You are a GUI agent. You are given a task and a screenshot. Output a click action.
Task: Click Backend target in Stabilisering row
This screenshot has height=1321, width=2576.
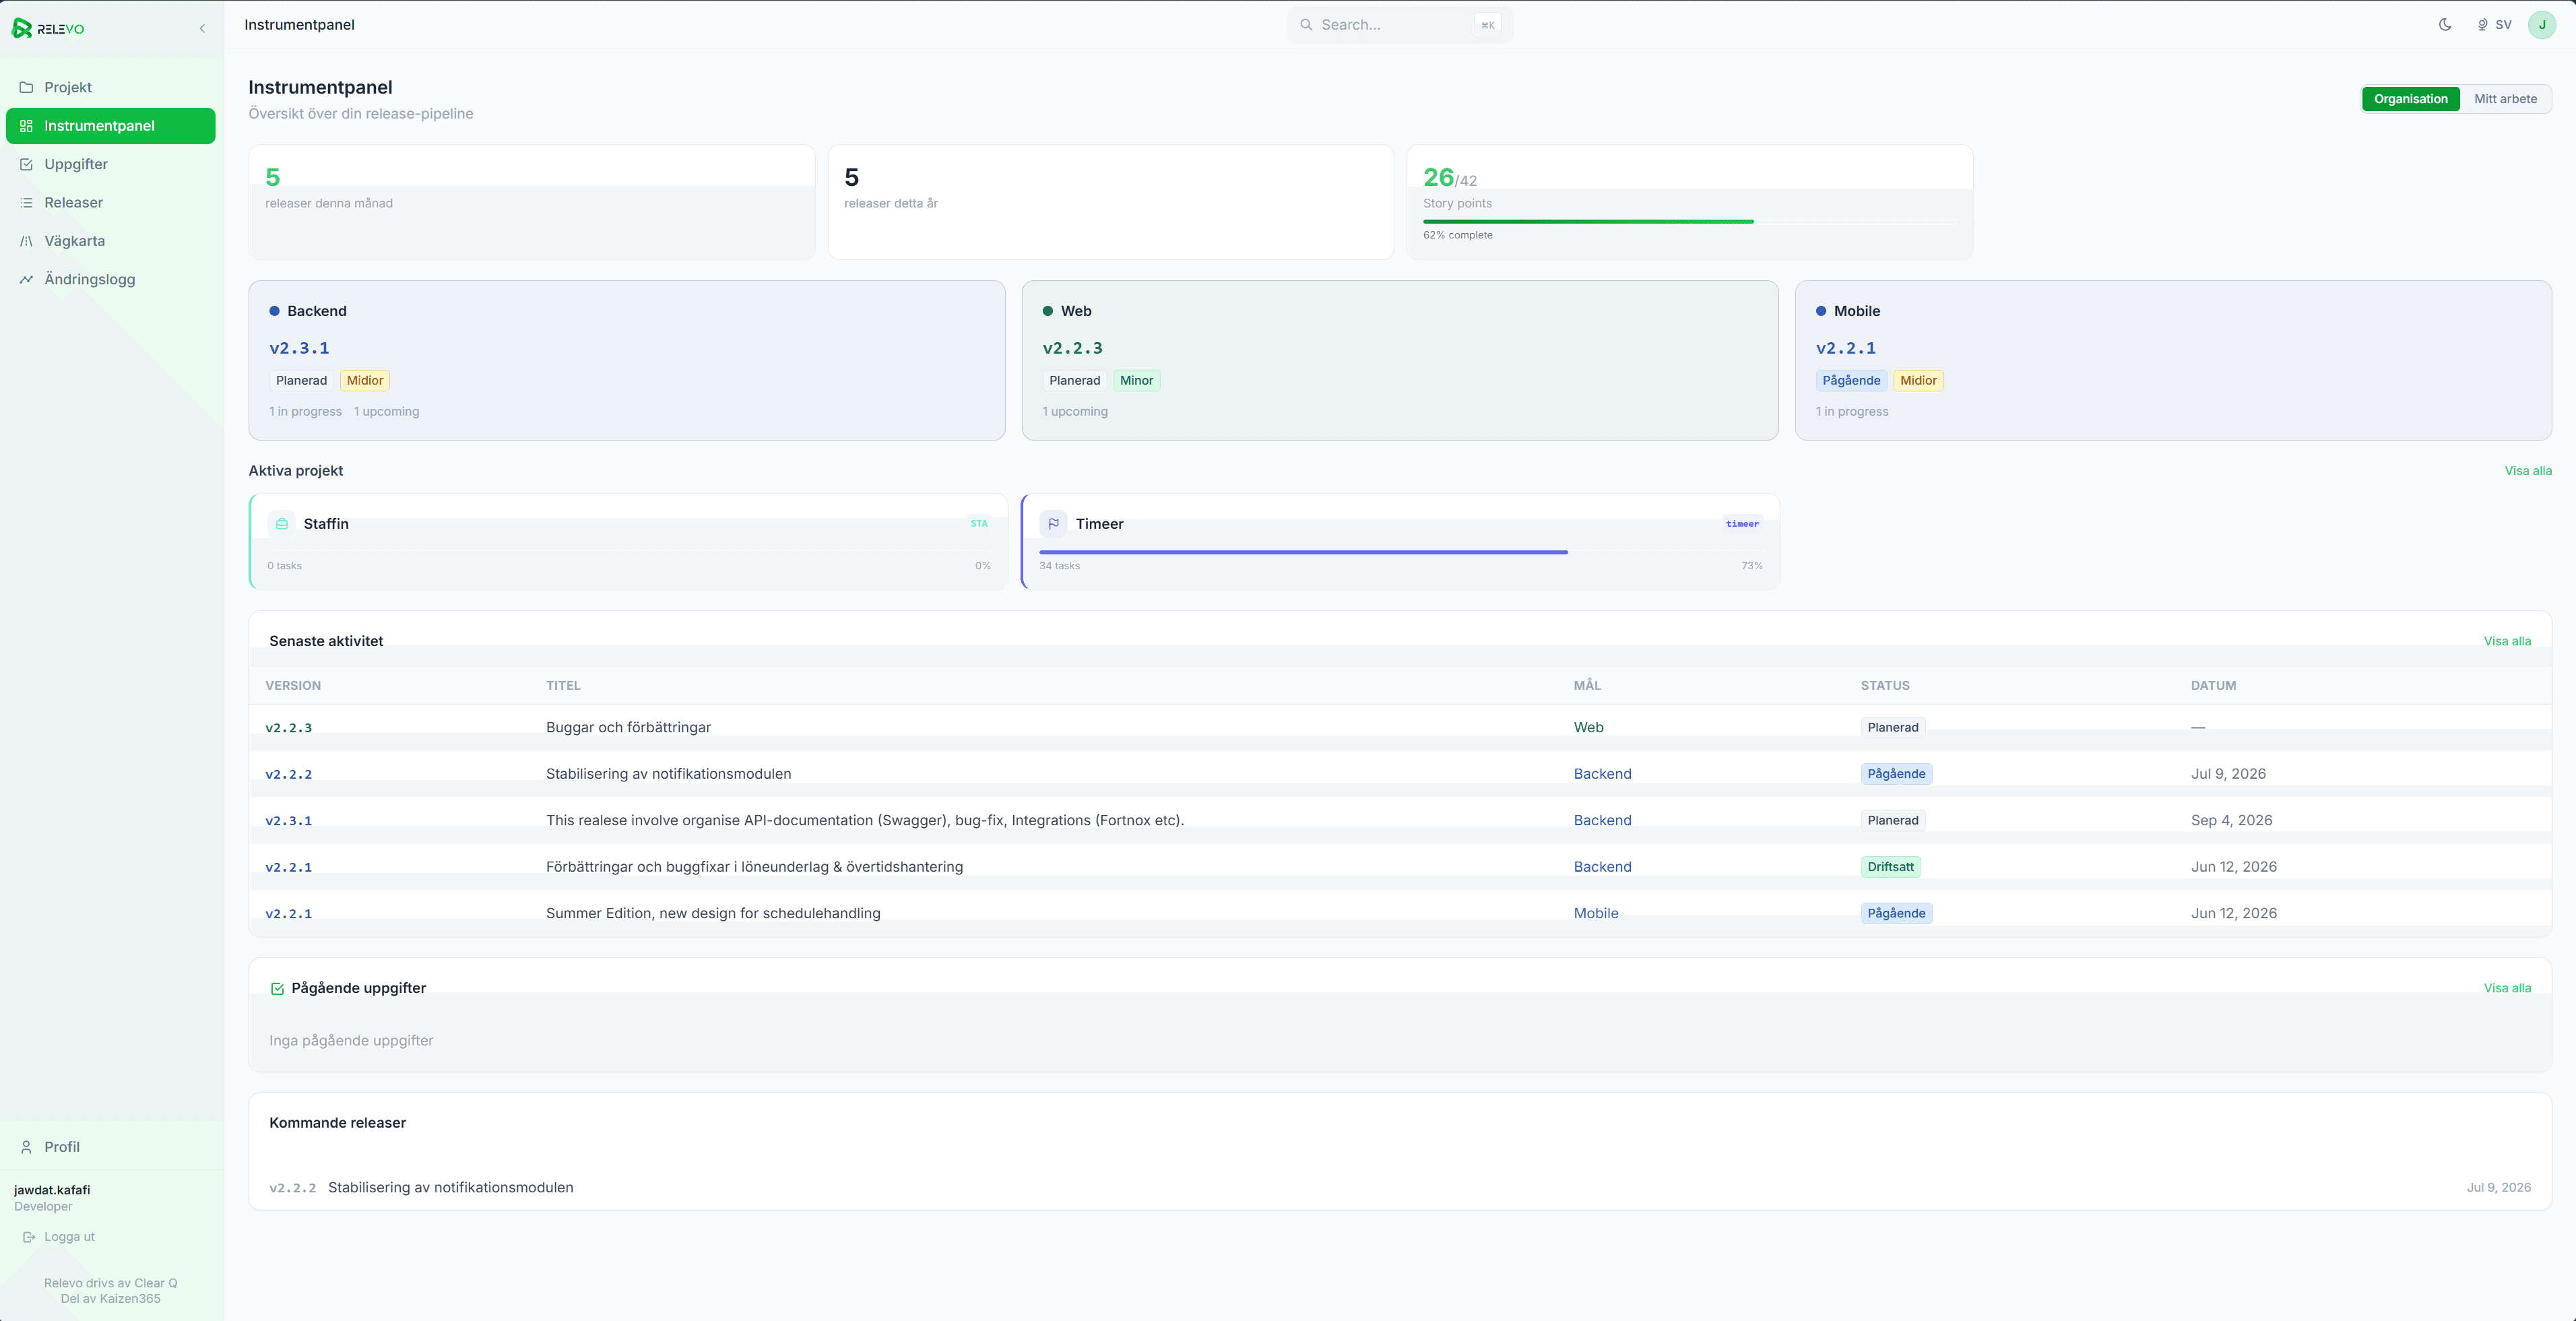tap(1602, 775)
